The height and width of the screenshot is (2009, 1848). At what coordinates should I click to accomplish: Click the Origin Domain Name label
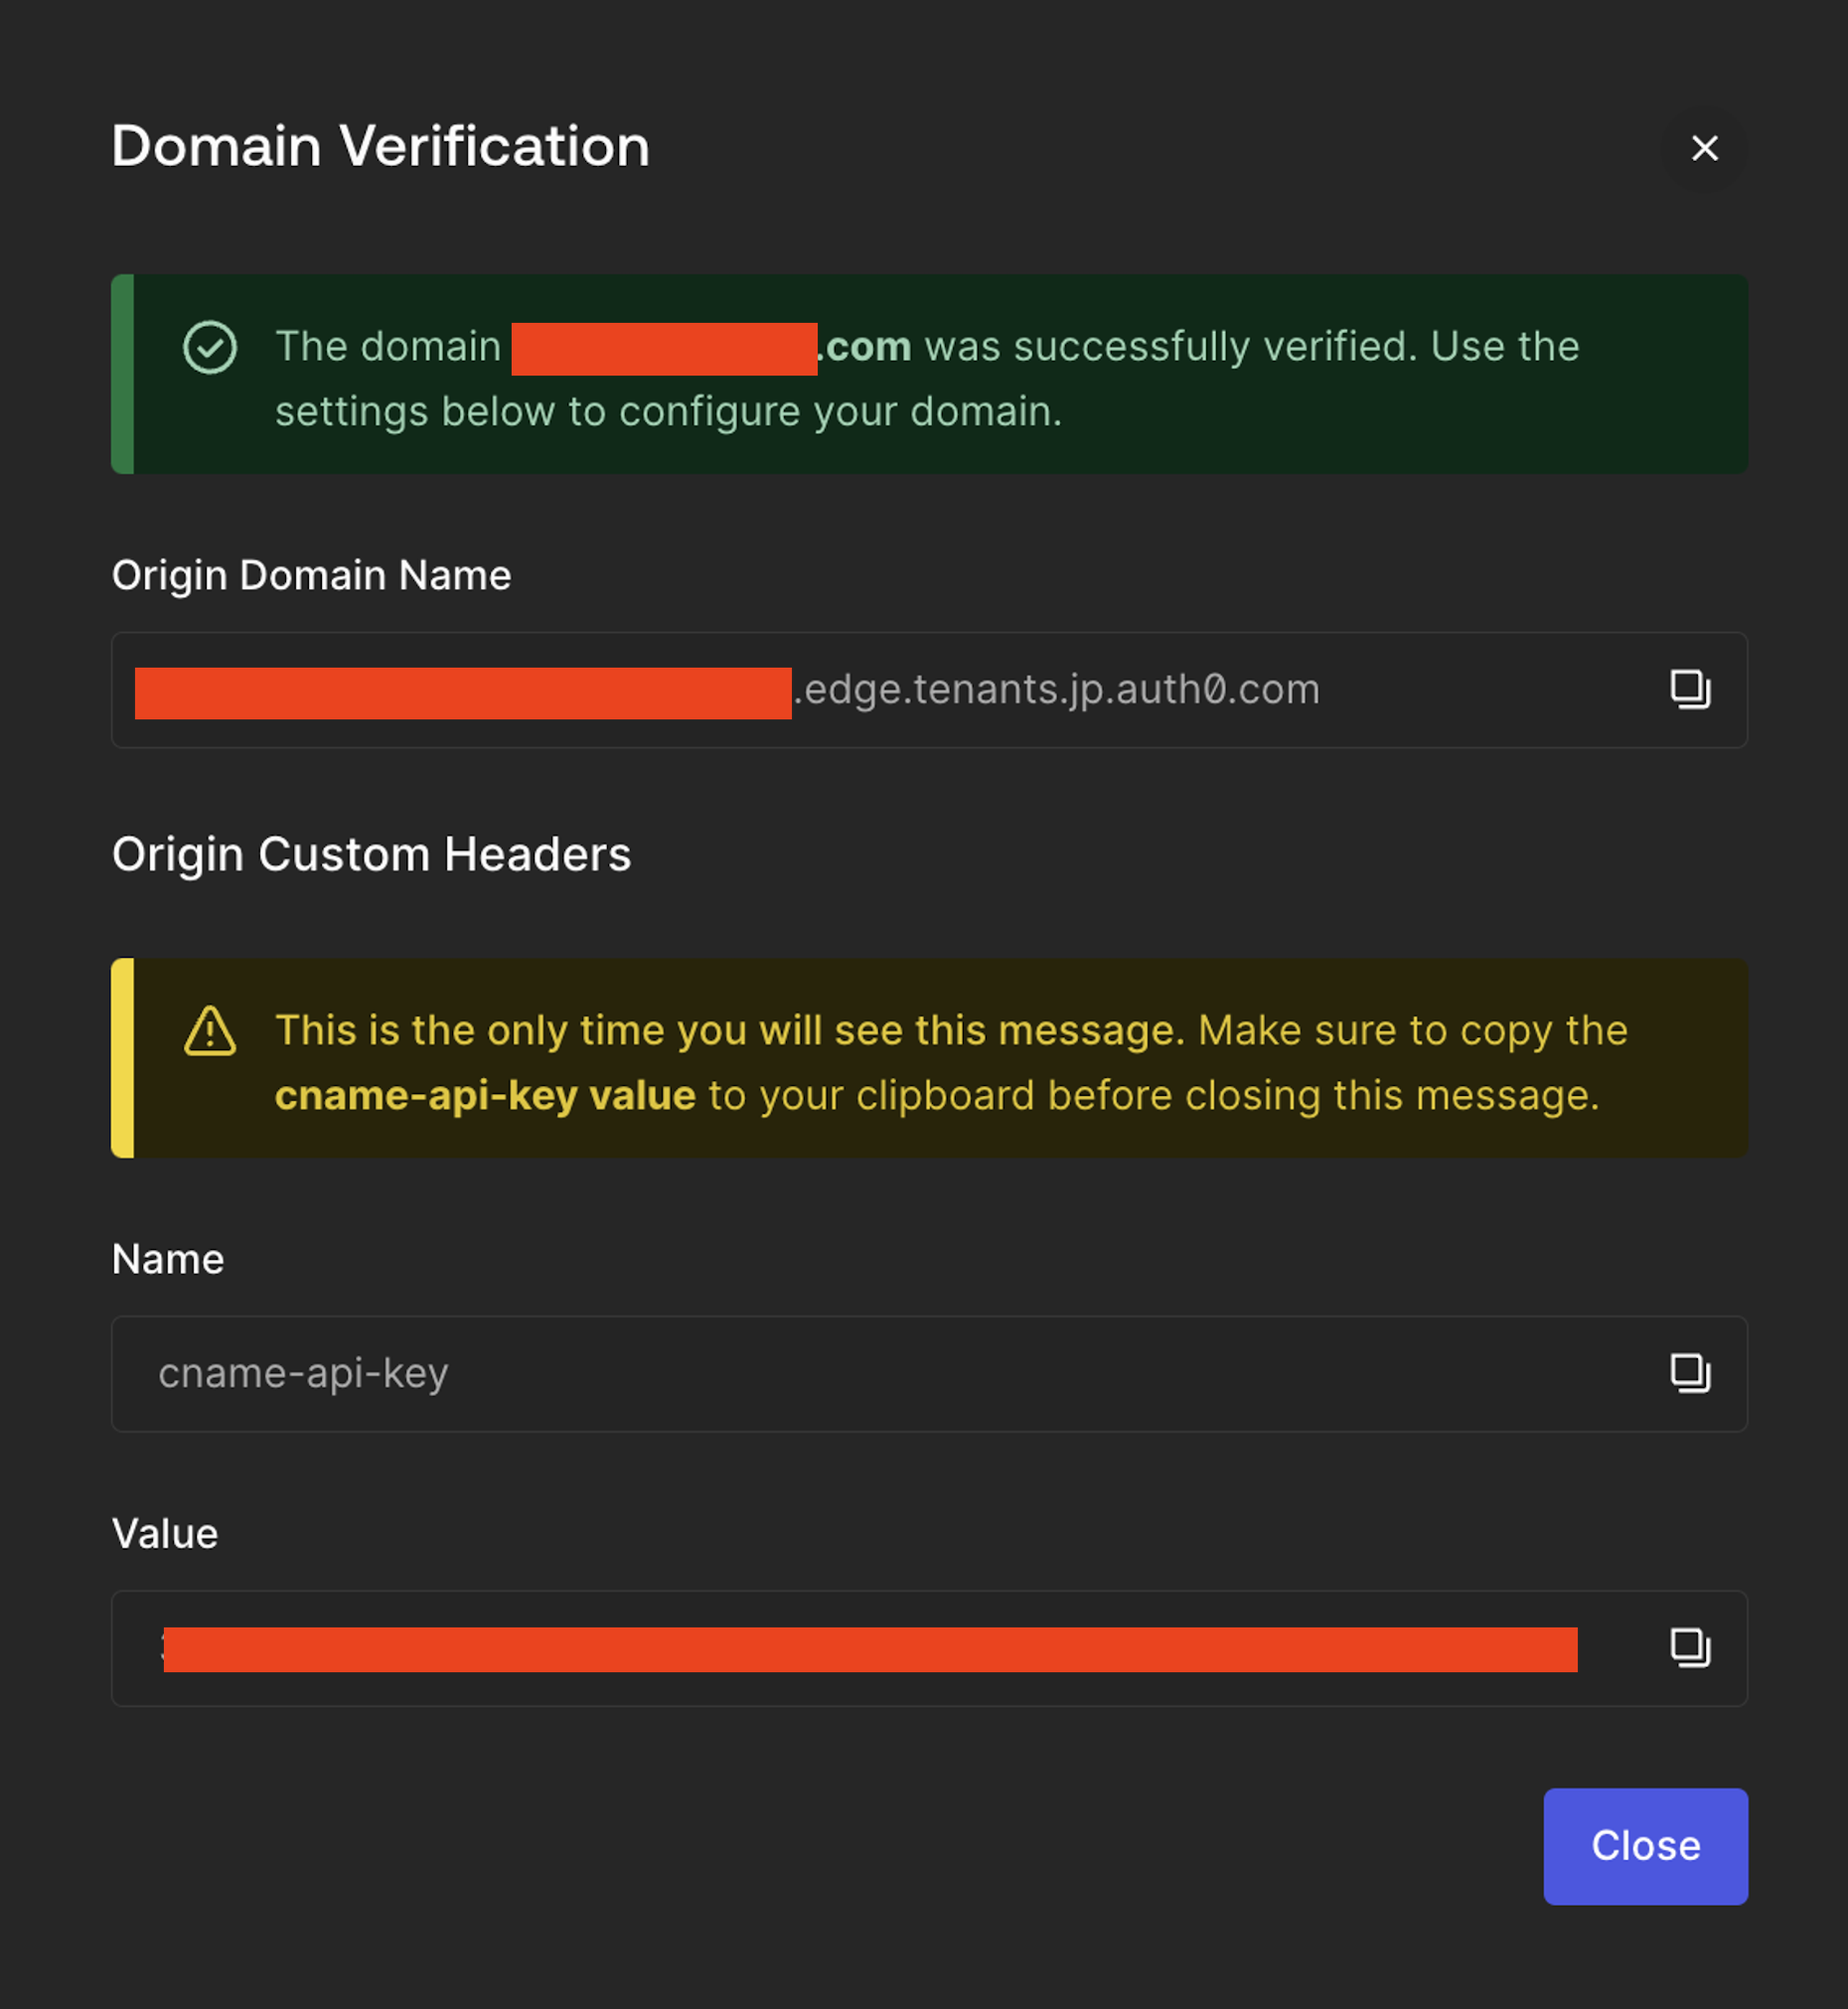coord(311,576)
